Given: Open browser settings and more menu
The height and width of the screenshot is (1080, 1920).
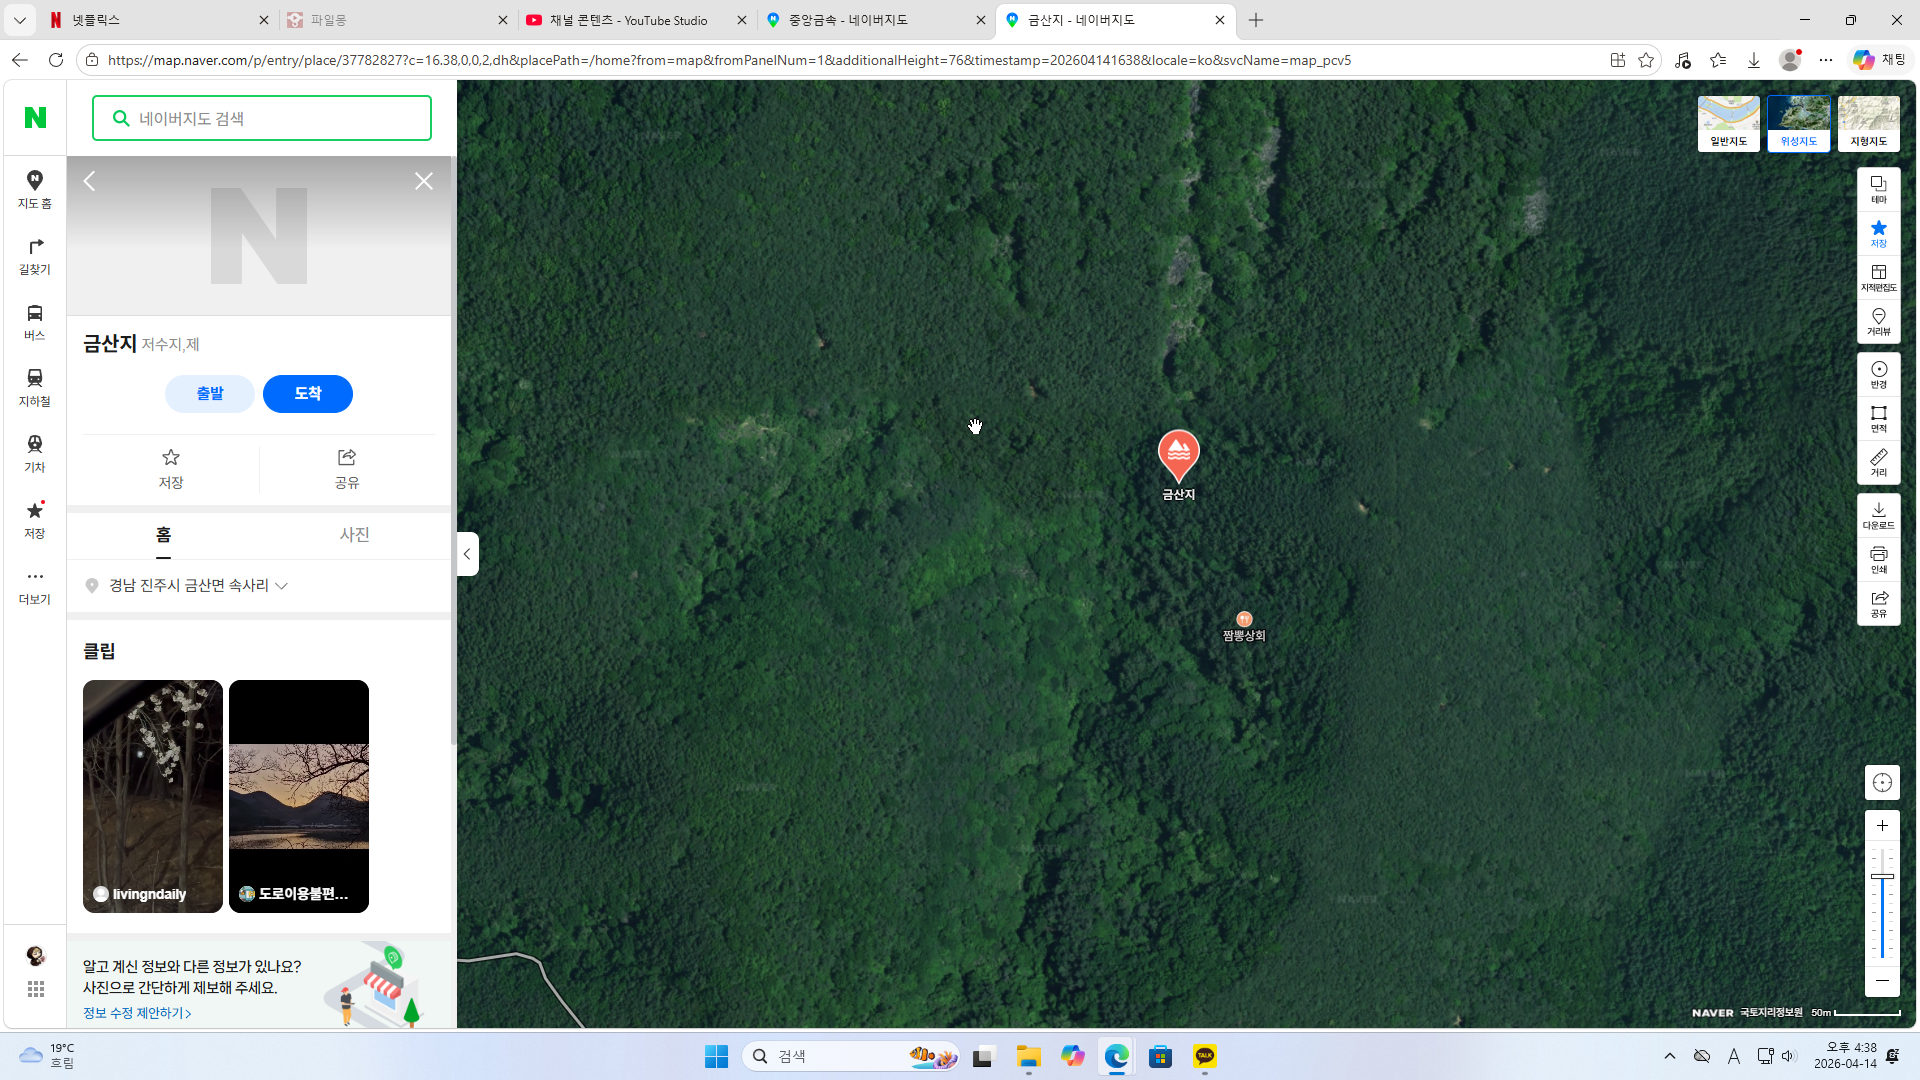Looking at the screenshot, I should (x=1826, y=60).
